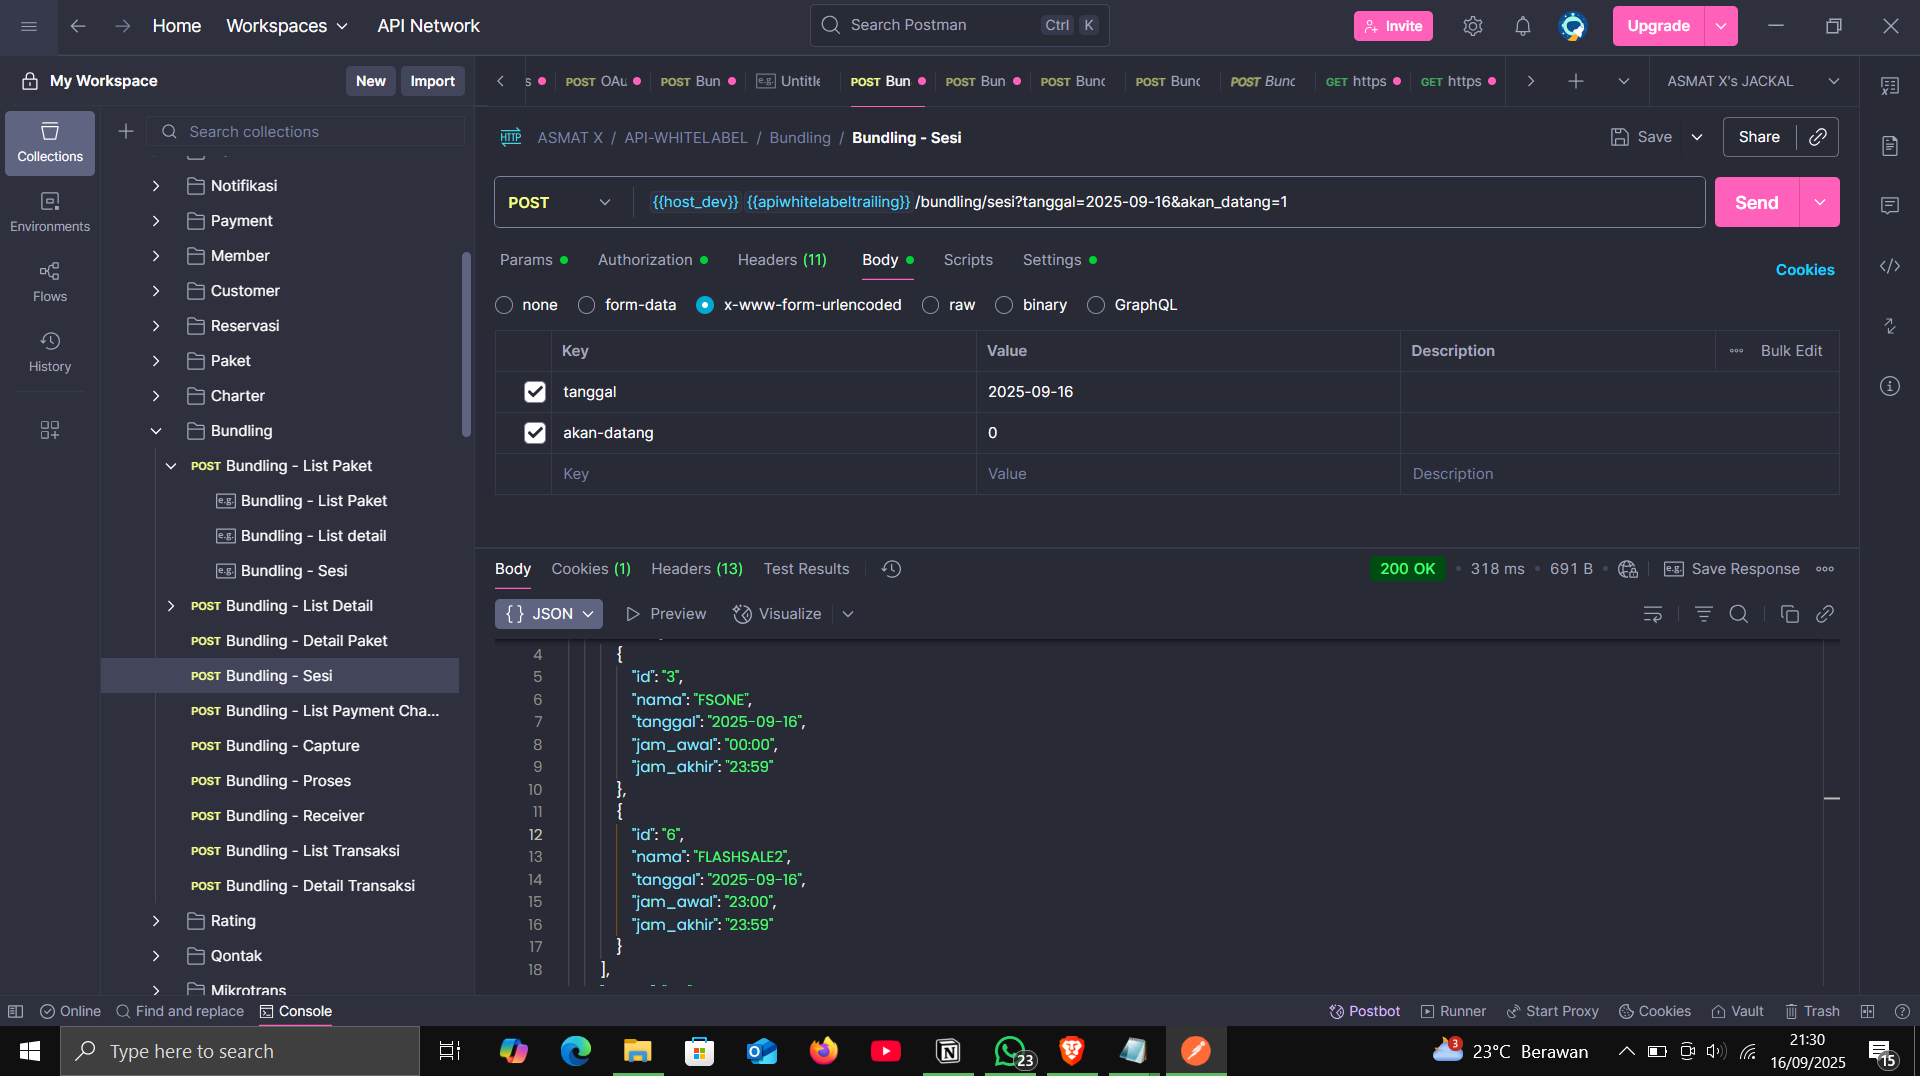The image size is (1920, 1076).
Task: Open the configure workspace sidebar grid icon
Action: (x=50, y=430)
